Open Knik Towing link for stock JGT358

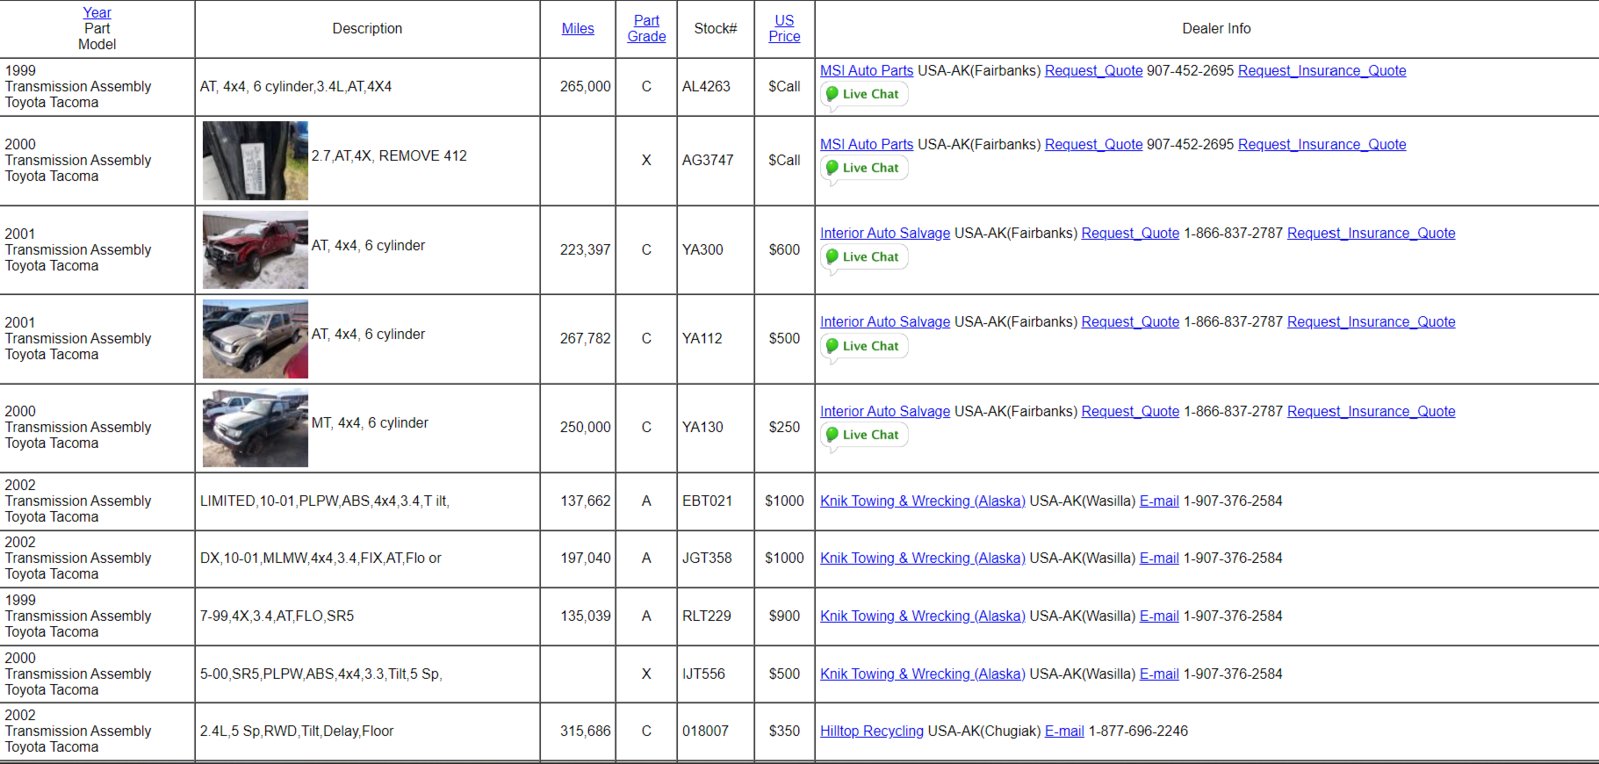922,559
